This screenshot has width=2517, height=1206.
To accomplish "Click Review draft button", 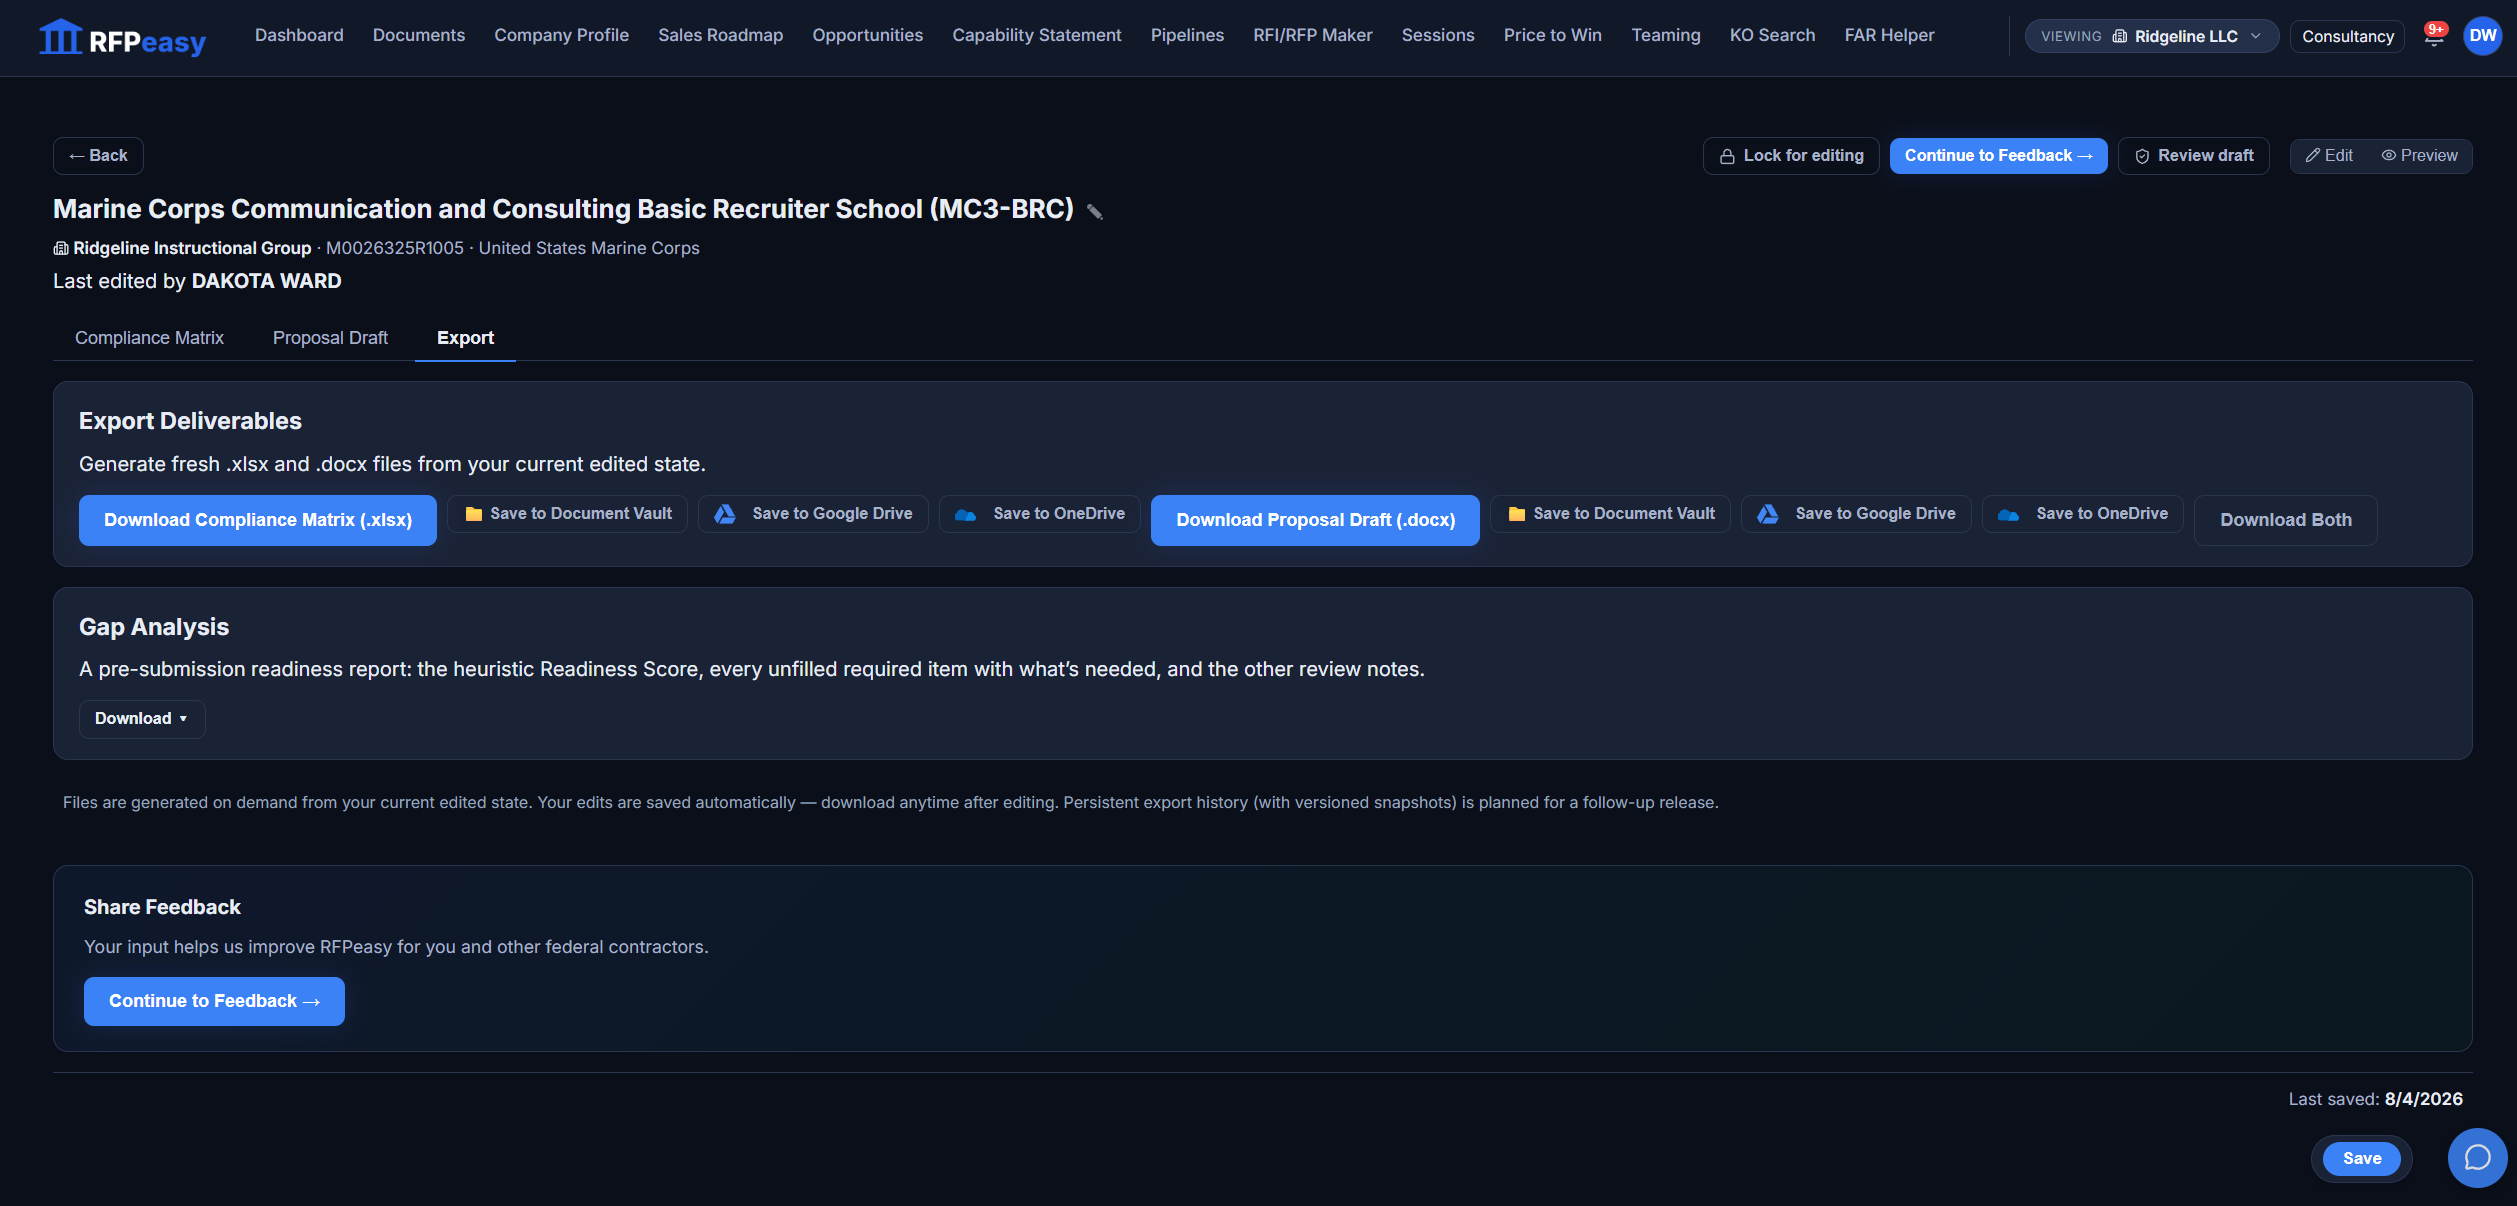I will click(x=2194, y=156).
